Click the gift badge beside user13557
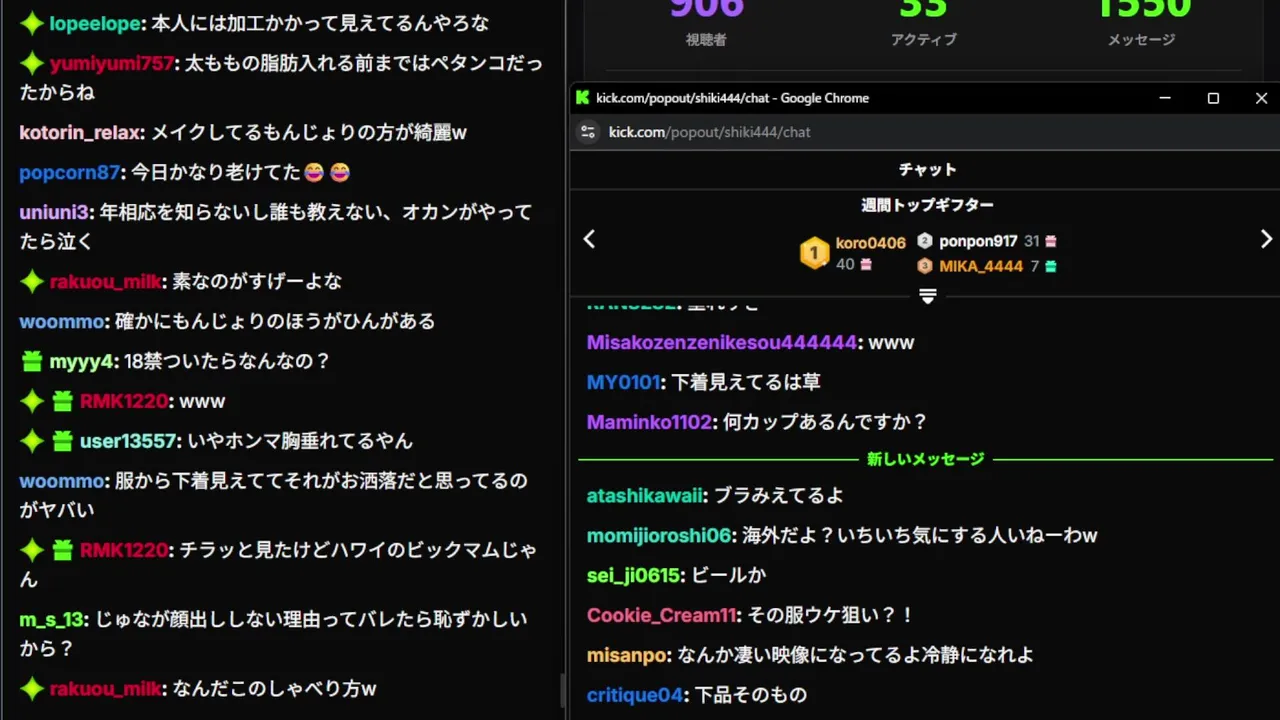The height and width of the screenshot is (720, 1280). coord(62,441)
